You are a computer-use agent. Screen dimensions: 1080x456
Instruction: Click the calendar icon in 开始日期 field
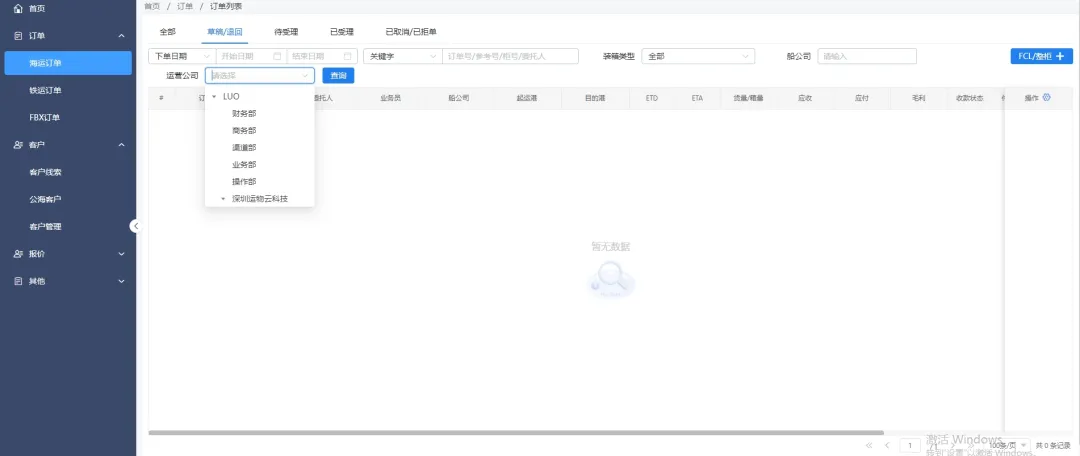pyautogui.click(x=278, y=56)
